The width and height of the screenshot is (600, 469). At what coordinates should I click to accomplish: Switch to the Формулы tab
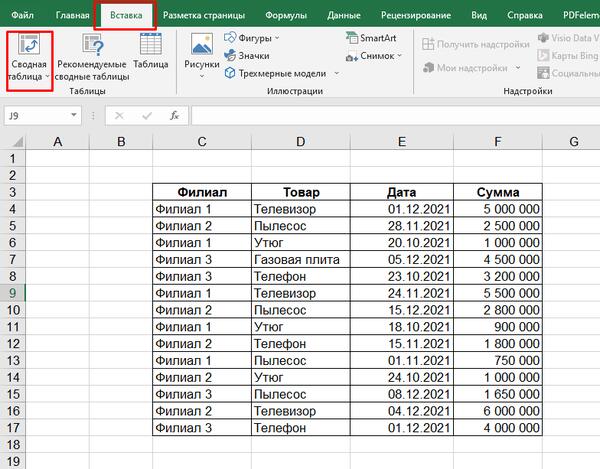286,15
